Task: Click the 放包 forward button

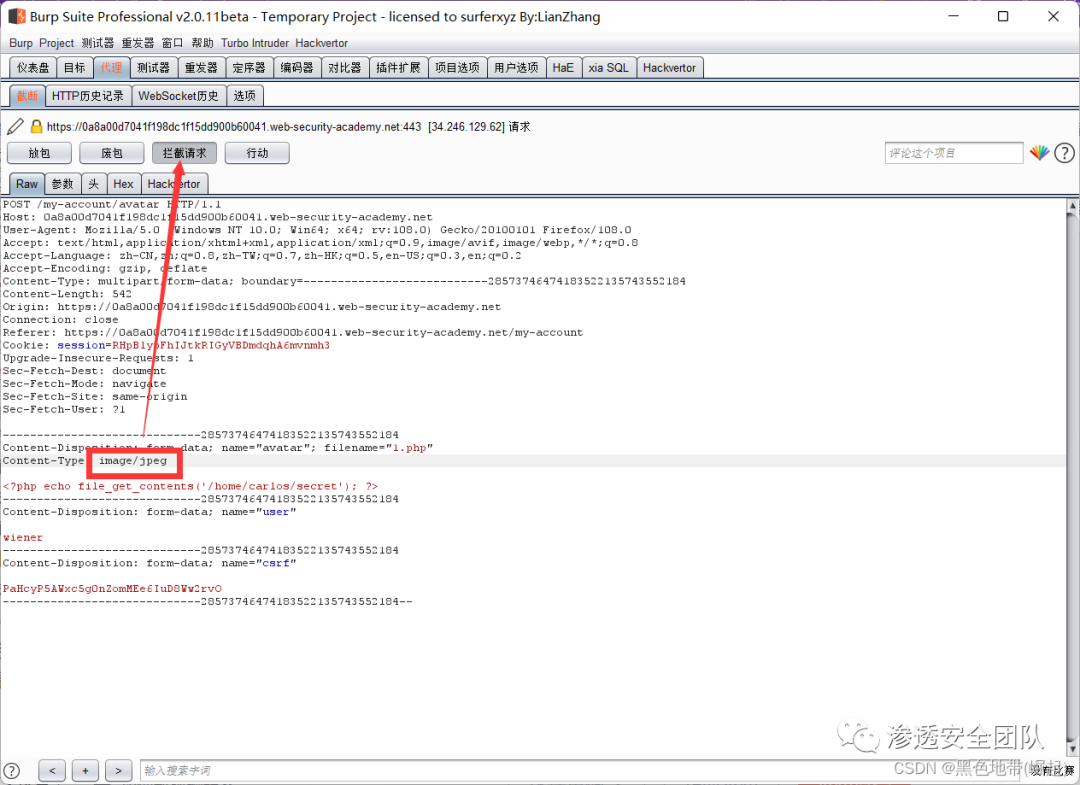Action: click(39, 153)
